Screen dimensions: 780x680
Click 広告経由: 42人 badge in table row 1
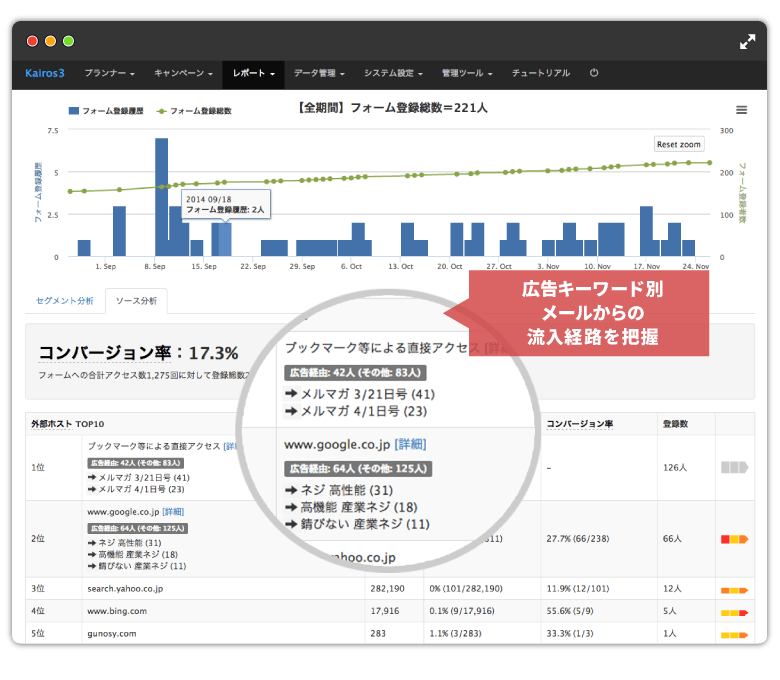(136, 463)
